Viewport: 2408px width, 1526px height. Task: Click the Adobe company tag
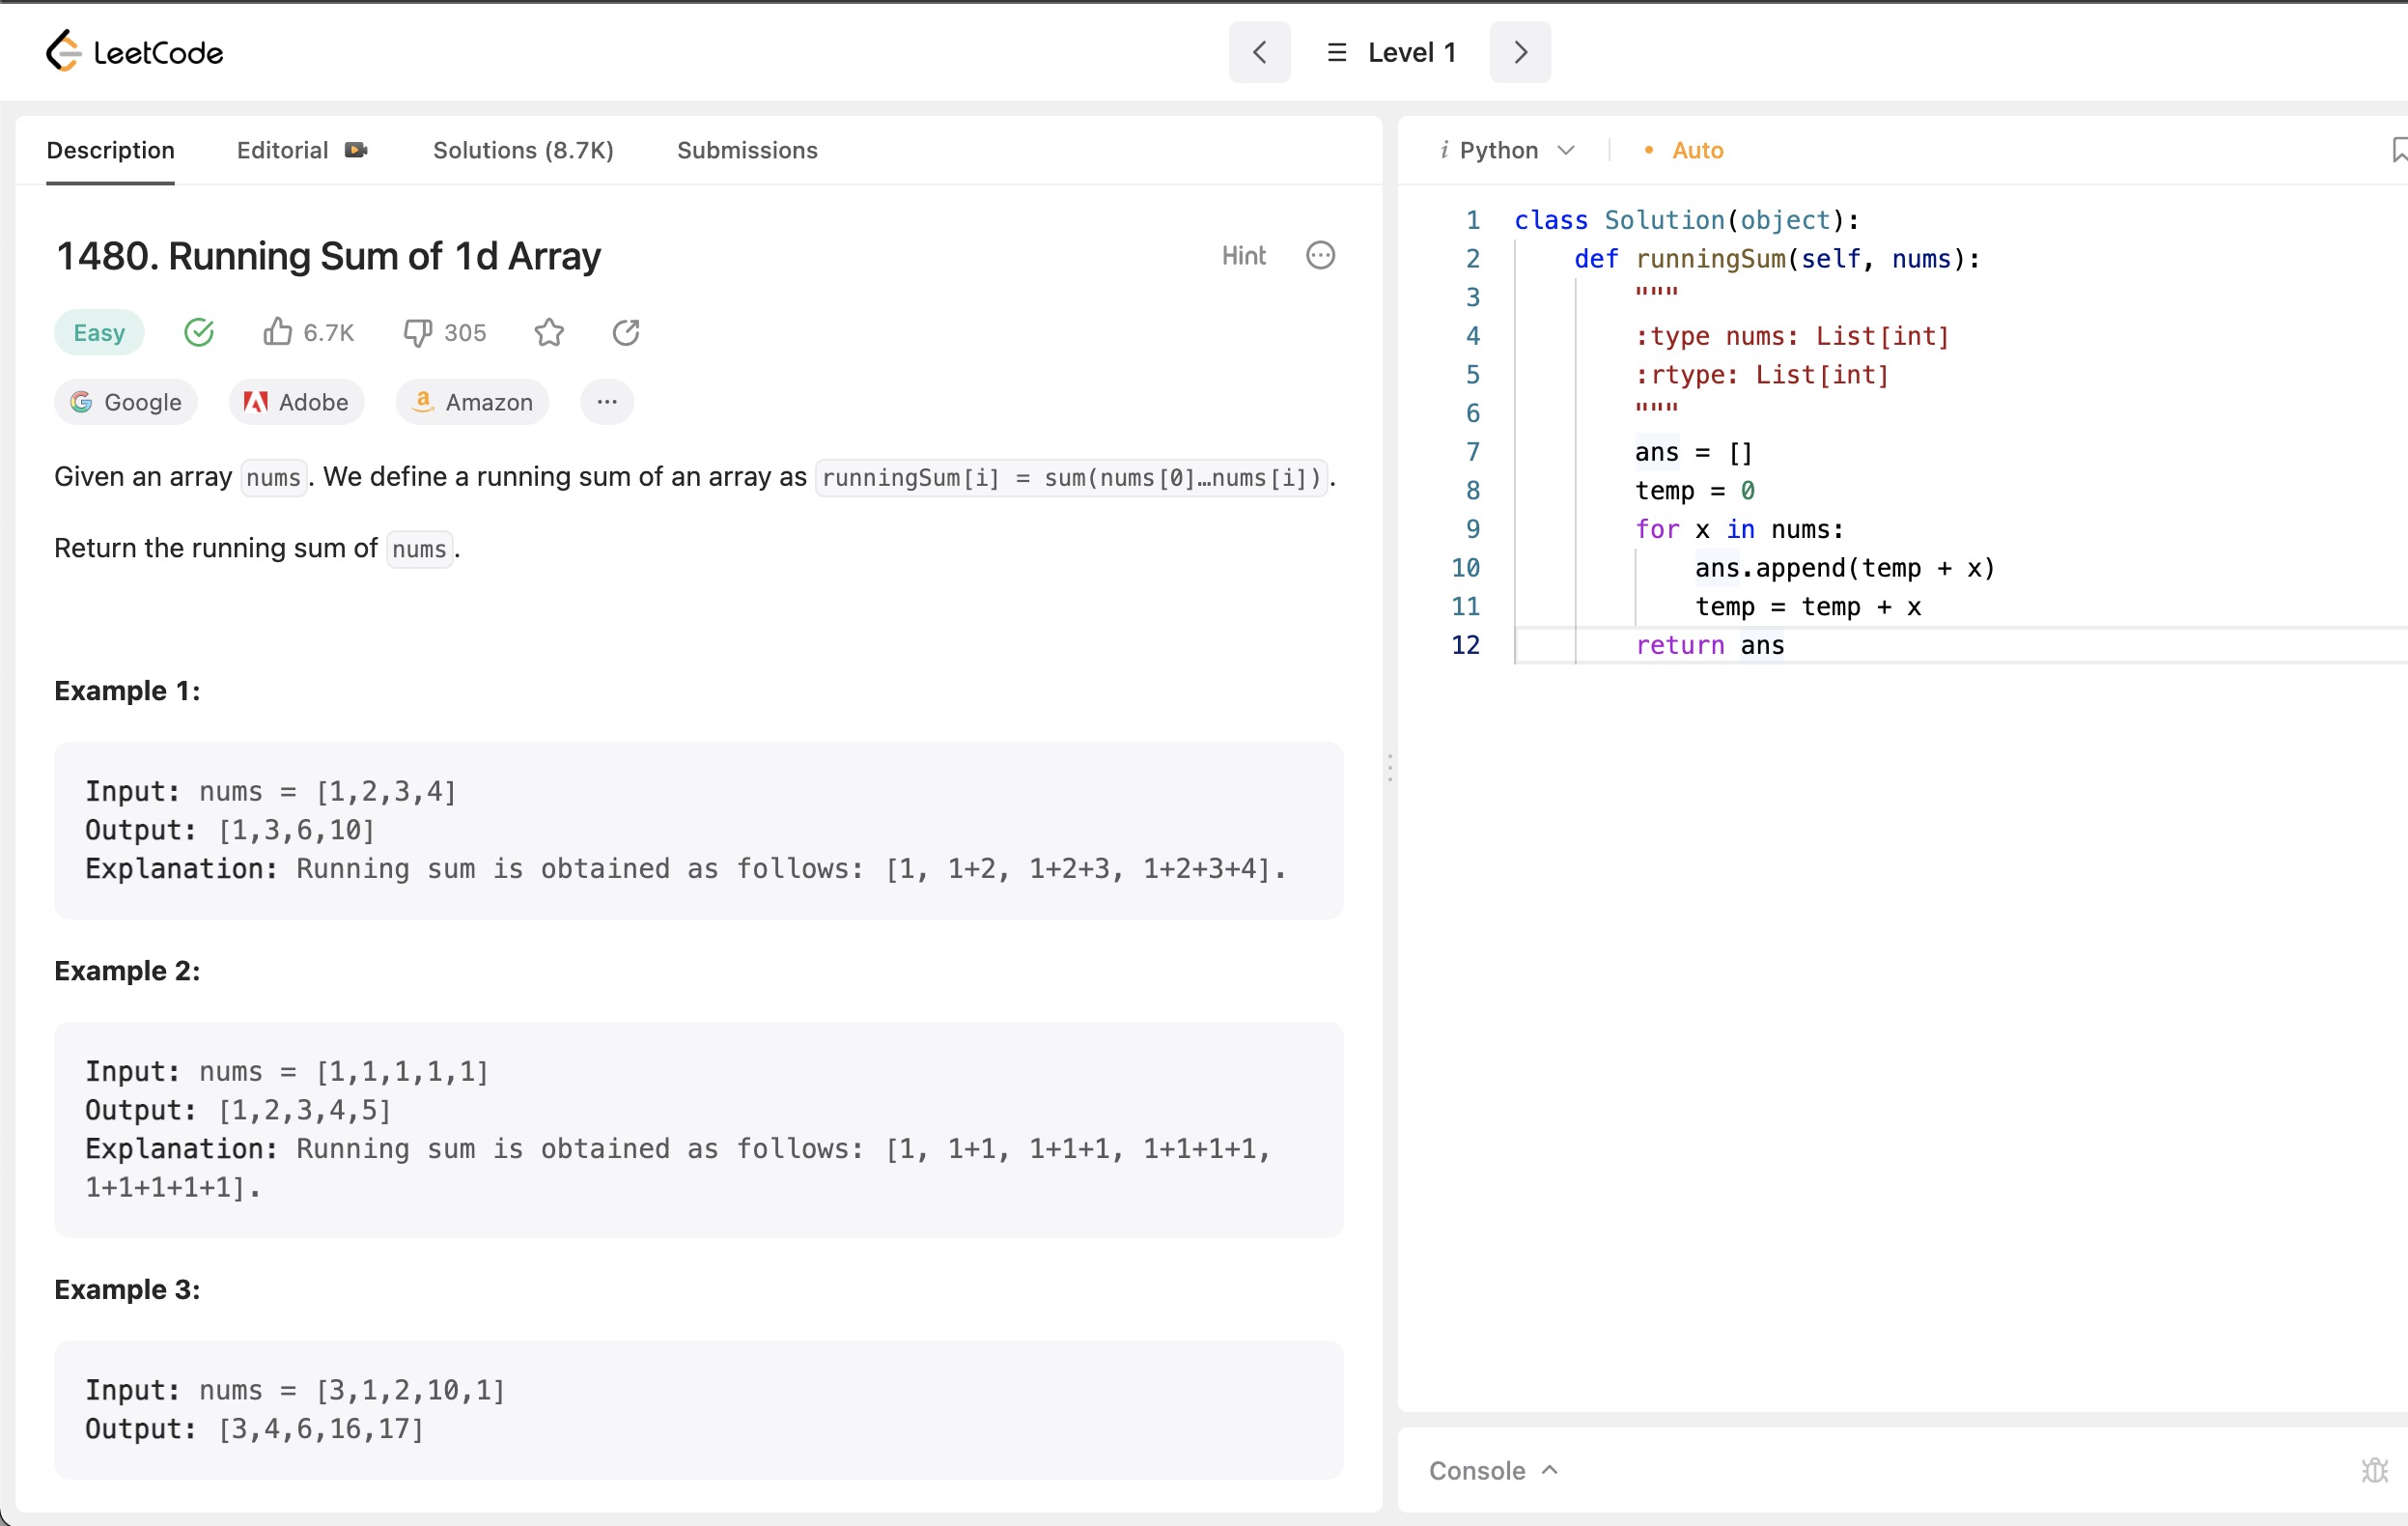point(296,402)
